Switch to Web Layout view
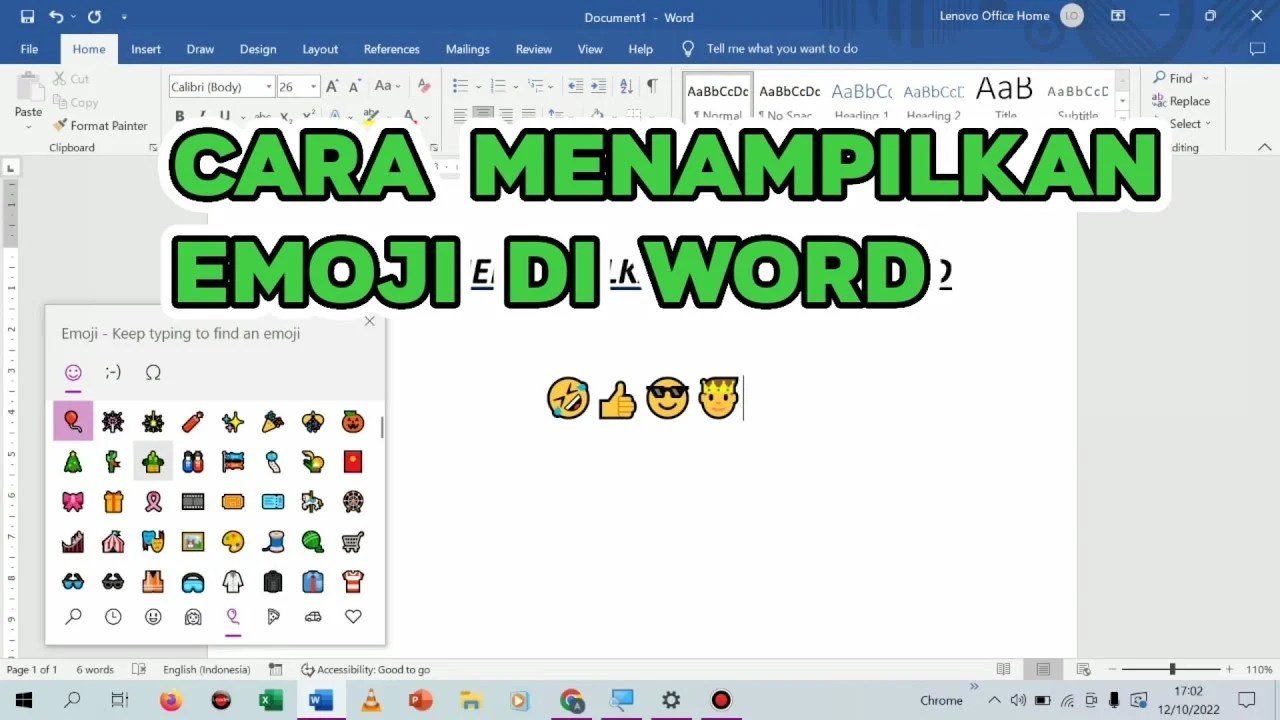Screen dimensions: 1280x720 click(1083, 670)
